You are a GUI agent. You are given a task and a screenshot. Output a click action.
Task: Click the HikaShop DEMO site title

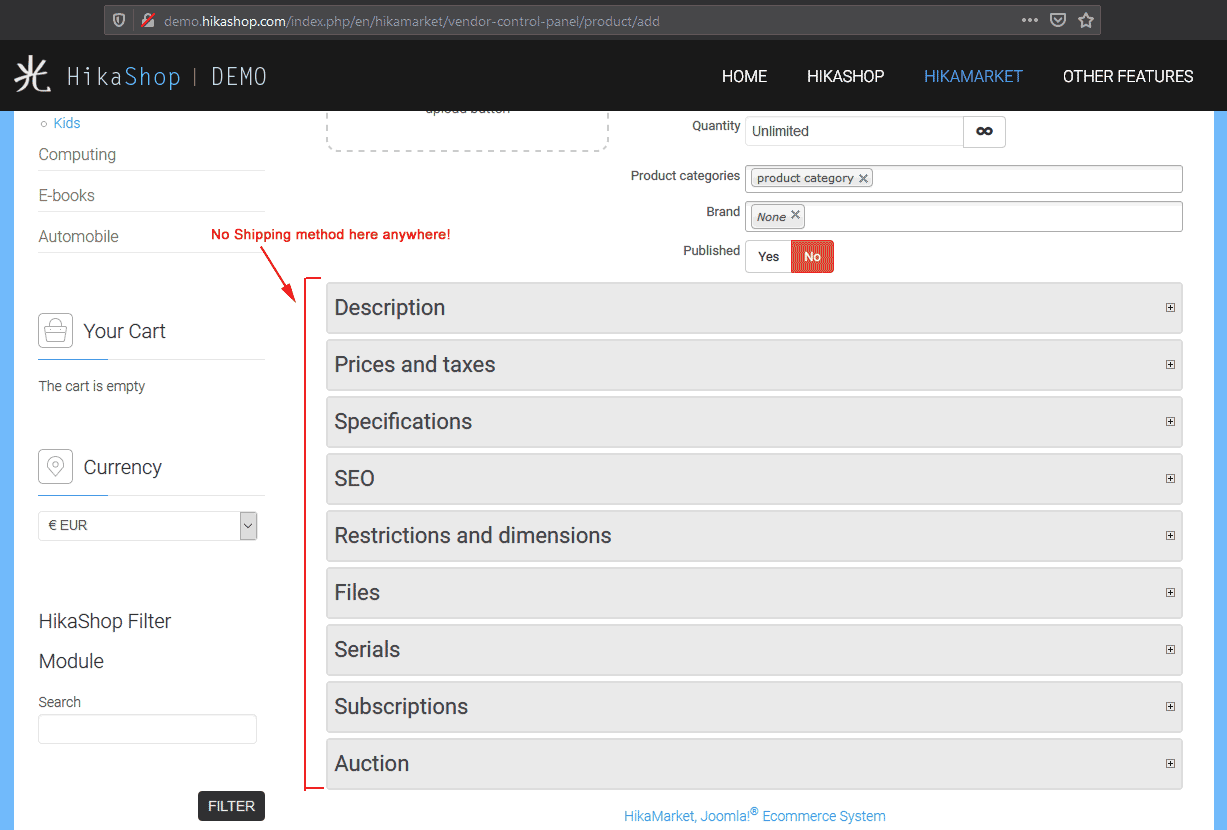point(167,76)
